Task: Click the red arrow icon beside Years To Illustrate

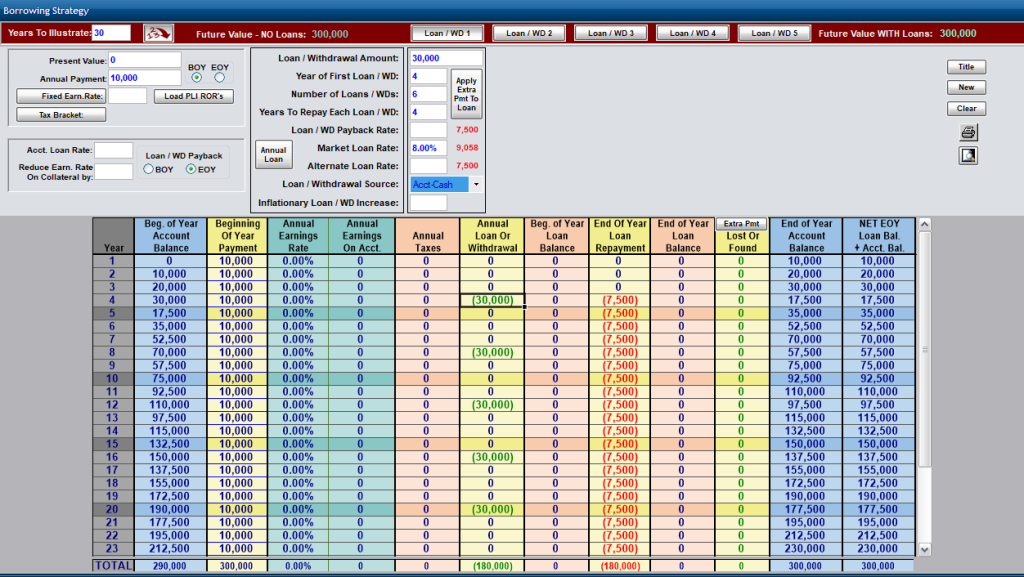Action: [158, 33]
